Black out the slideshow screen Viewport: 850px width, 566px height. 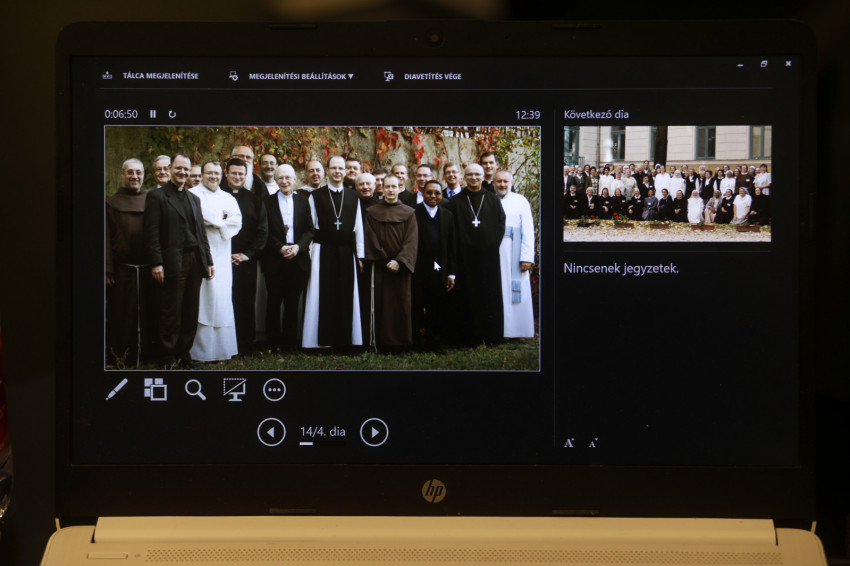click(235, 389)
